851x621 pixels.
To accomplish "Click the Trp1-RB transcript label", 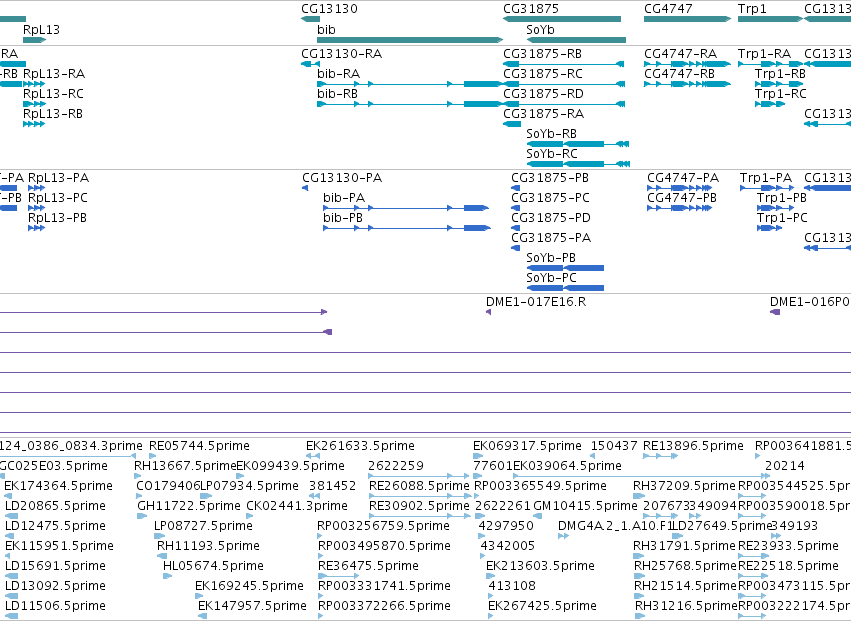I will tap(780, 74).
